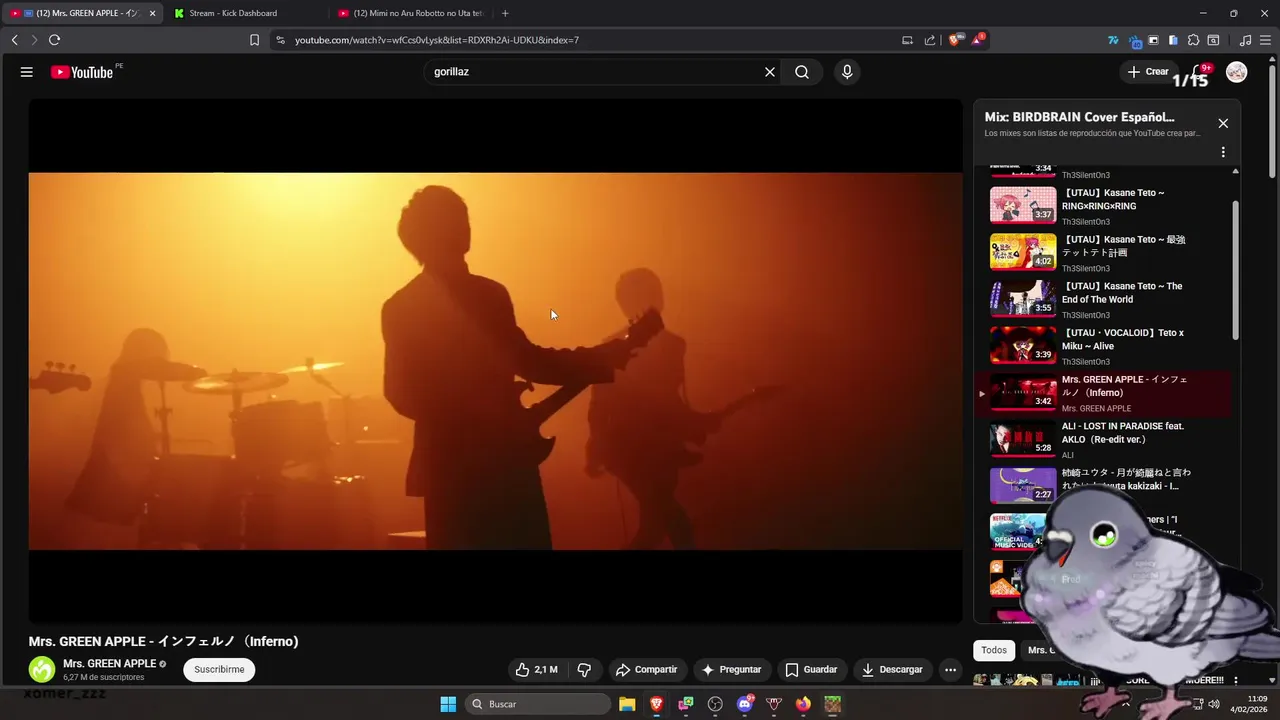1280x720 pixels.
Task: Click the Preguntar button
Action: click(x=731, y=670)
